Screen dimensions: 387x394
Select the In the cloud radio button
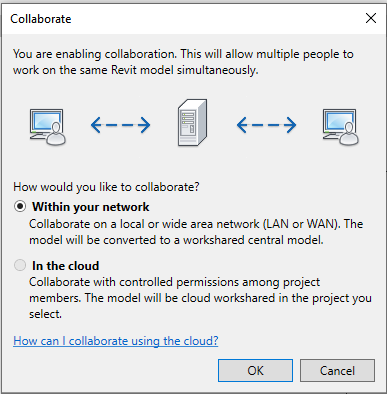point(20,265)
